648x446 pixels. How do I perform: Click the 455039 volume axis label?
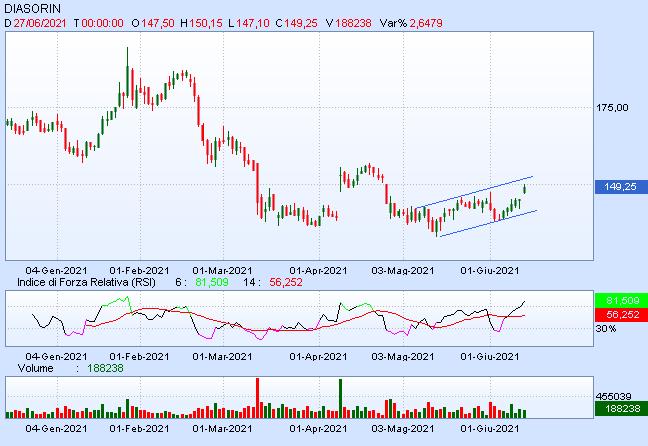pos(613,396)
